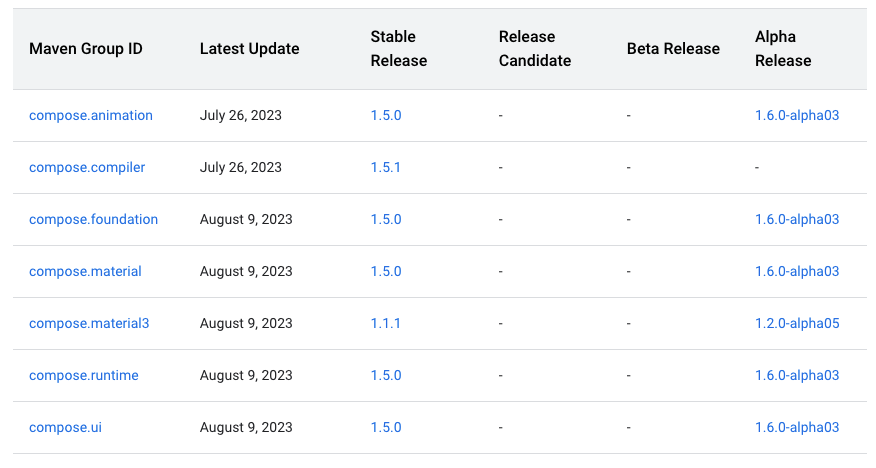This screenshot has width=876, height=468.
Task: Open compose.foundation alpha release 1.6.0-alpha03
Action: click(797, 219)
